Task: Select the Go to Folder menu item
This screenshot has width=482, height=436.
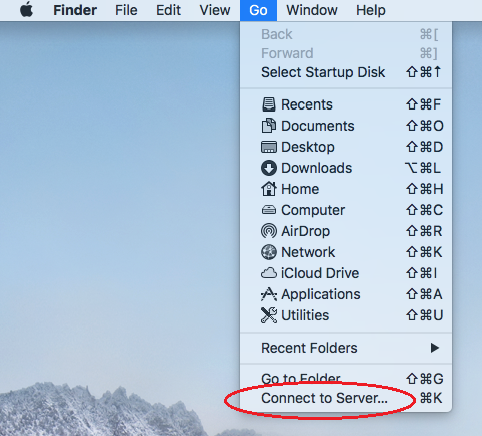Action: tap(346, 379)
